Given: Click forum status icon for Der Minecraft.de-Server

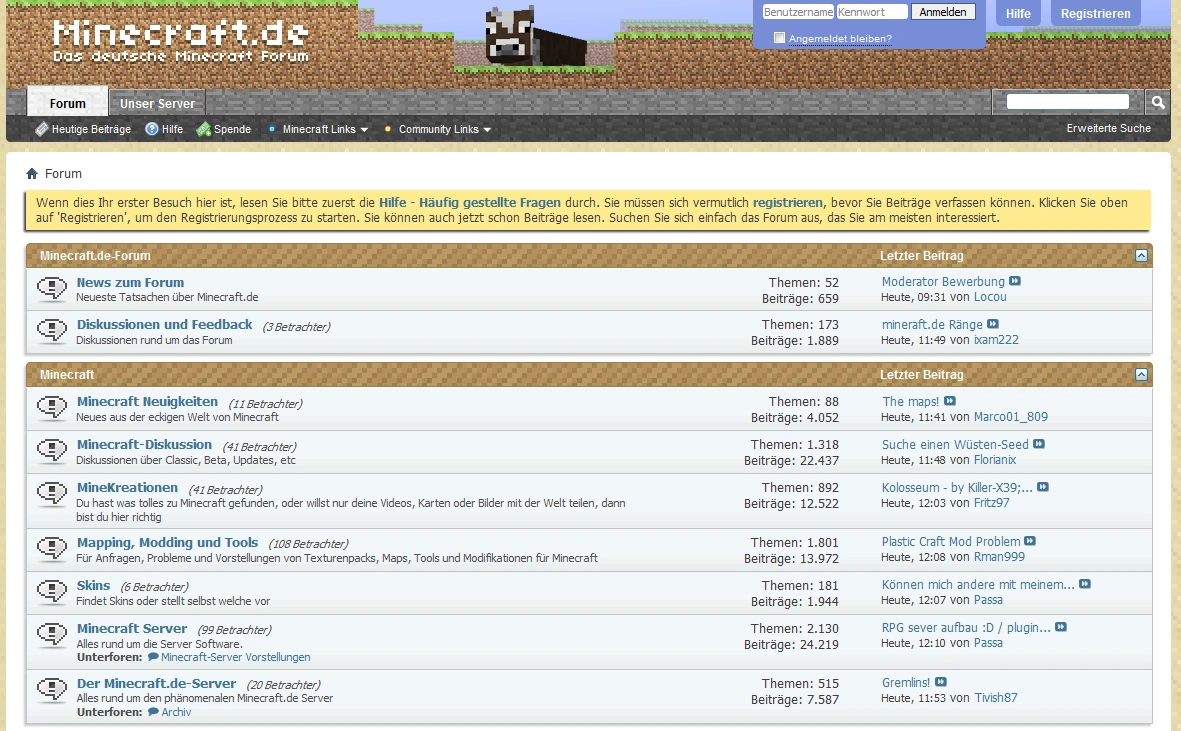Looking at the screenshot, I should 52,689.
